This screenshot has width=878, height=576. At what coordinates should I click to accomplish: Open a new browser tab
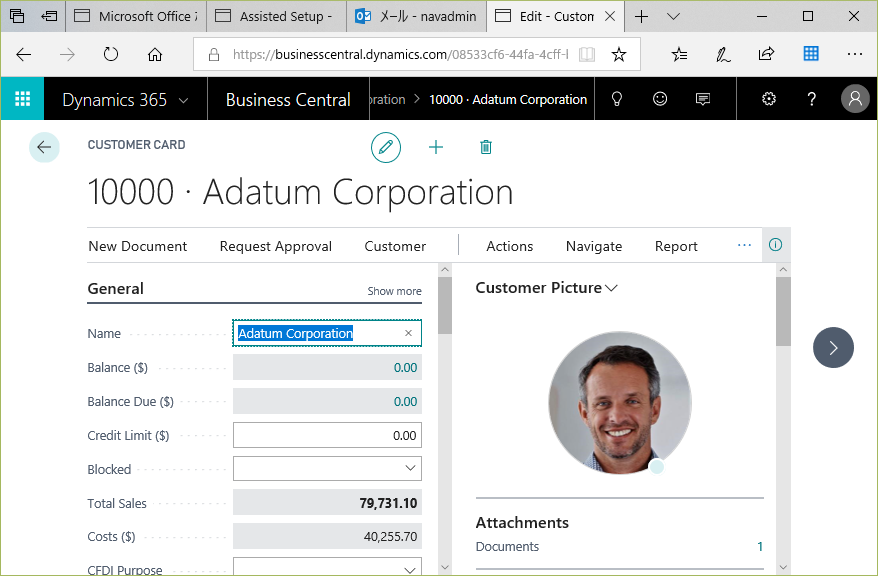[641, 16]
